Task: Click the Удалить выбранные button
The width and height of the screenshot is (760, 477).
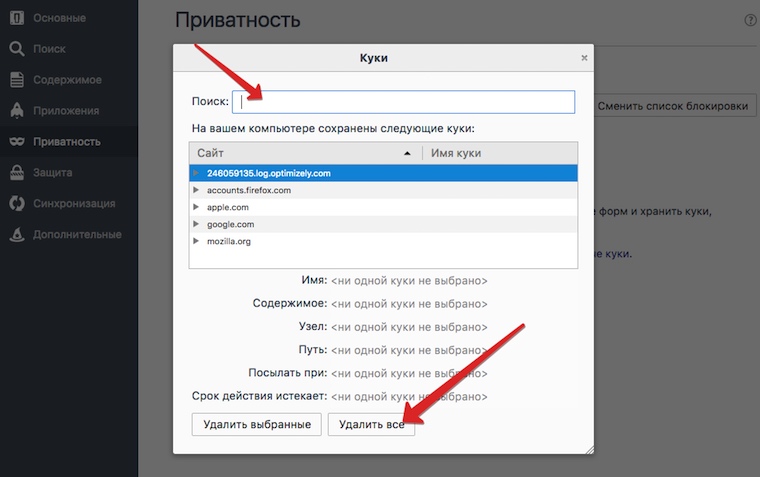Action: 256,424
